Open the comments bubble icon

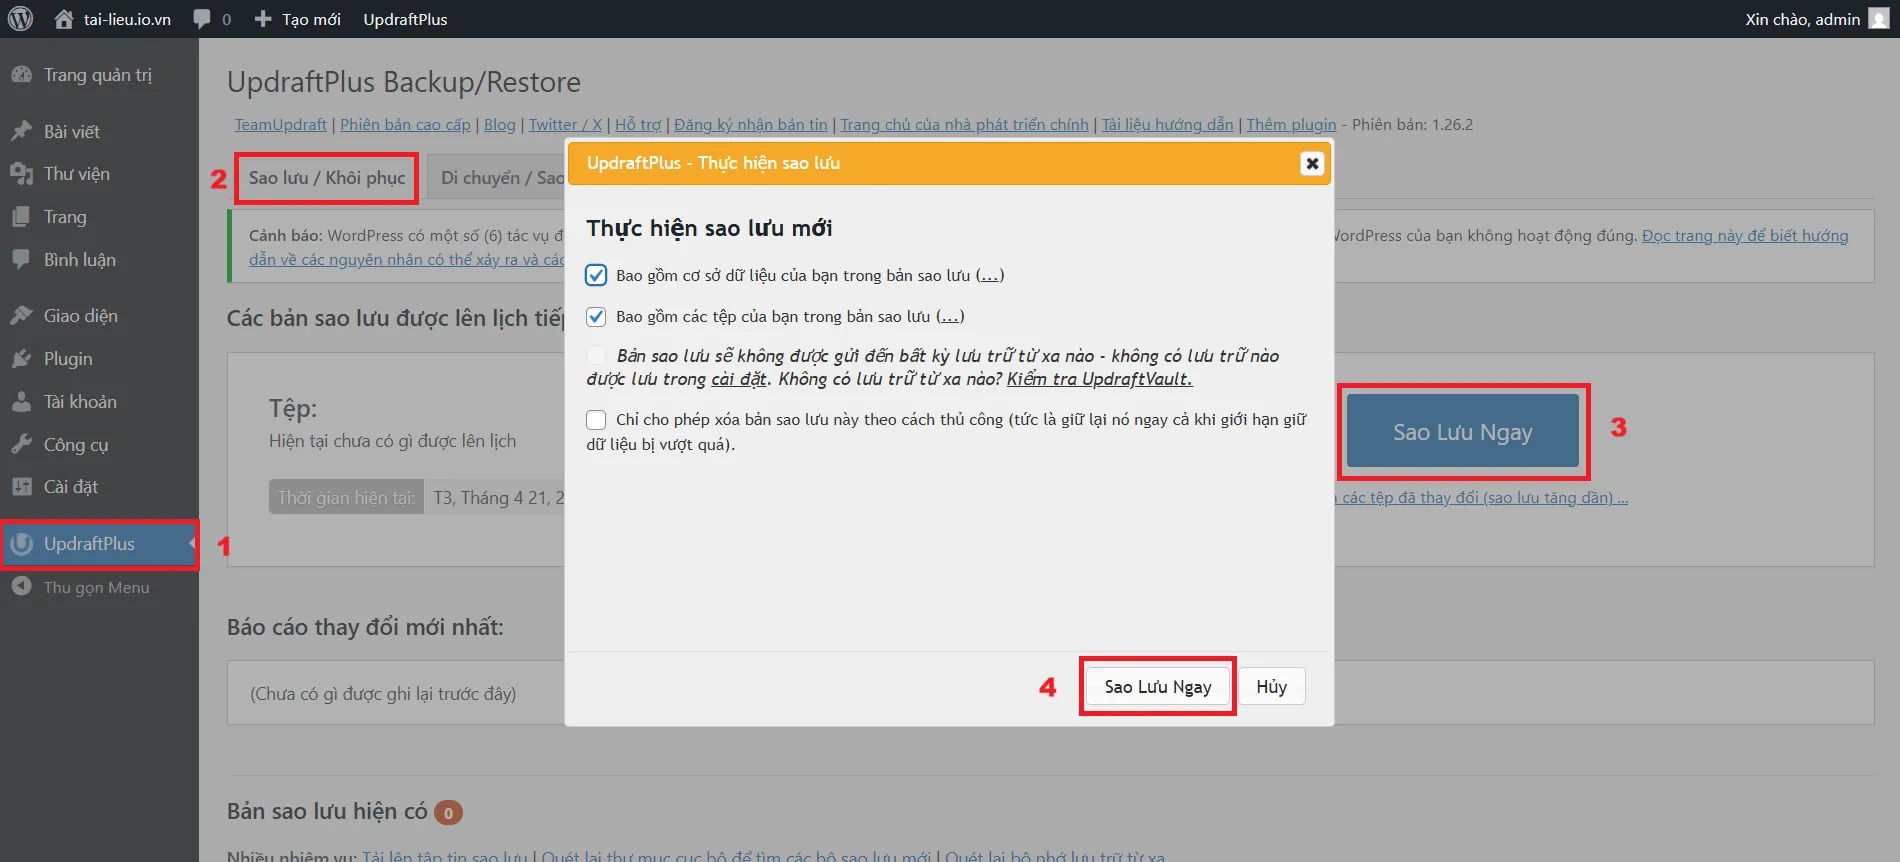point(202,19)
